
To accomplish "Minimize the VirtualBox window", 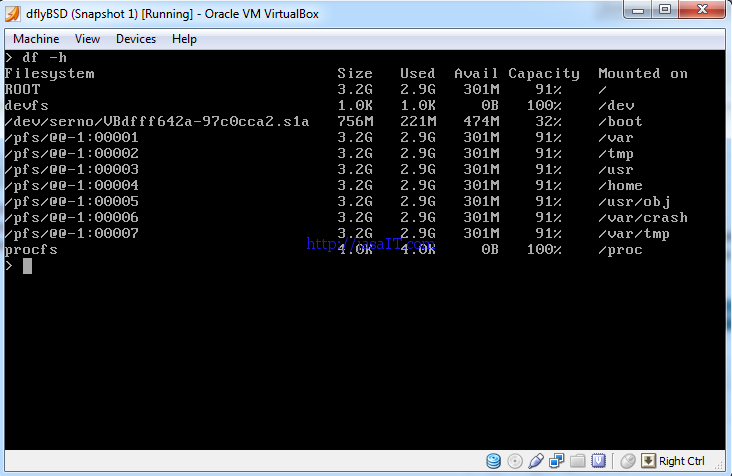I will click(638, 10).
